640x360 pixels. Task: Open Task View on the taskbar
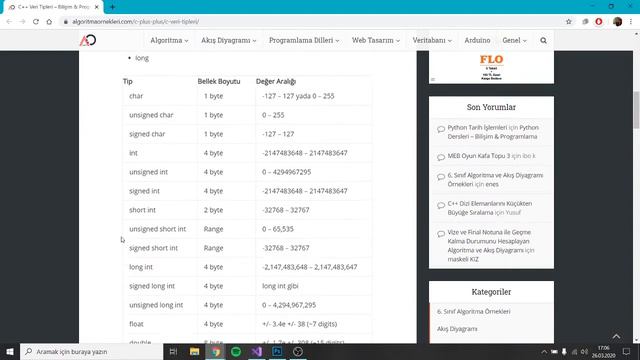click(173, 351)
